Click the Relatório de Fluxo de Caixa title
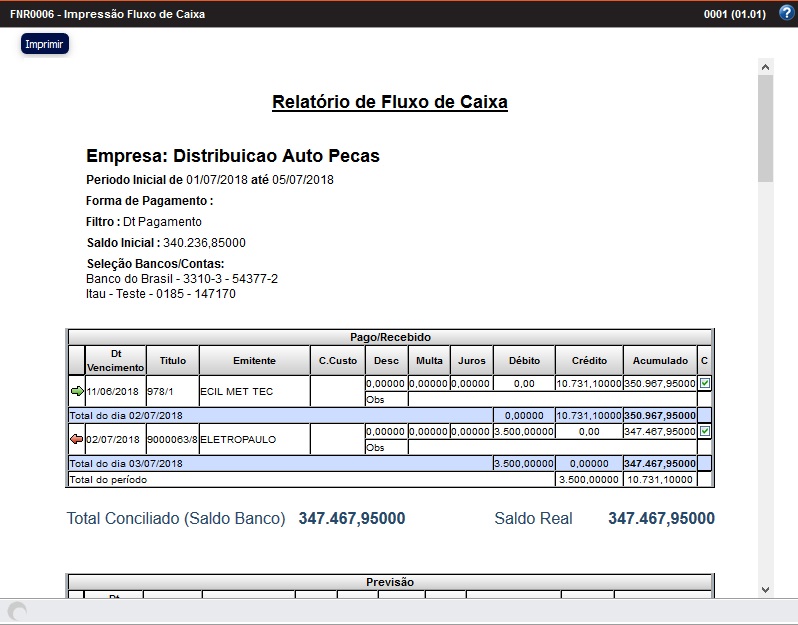Viewport: 798px width, 625px height. (x=390, y=102)
